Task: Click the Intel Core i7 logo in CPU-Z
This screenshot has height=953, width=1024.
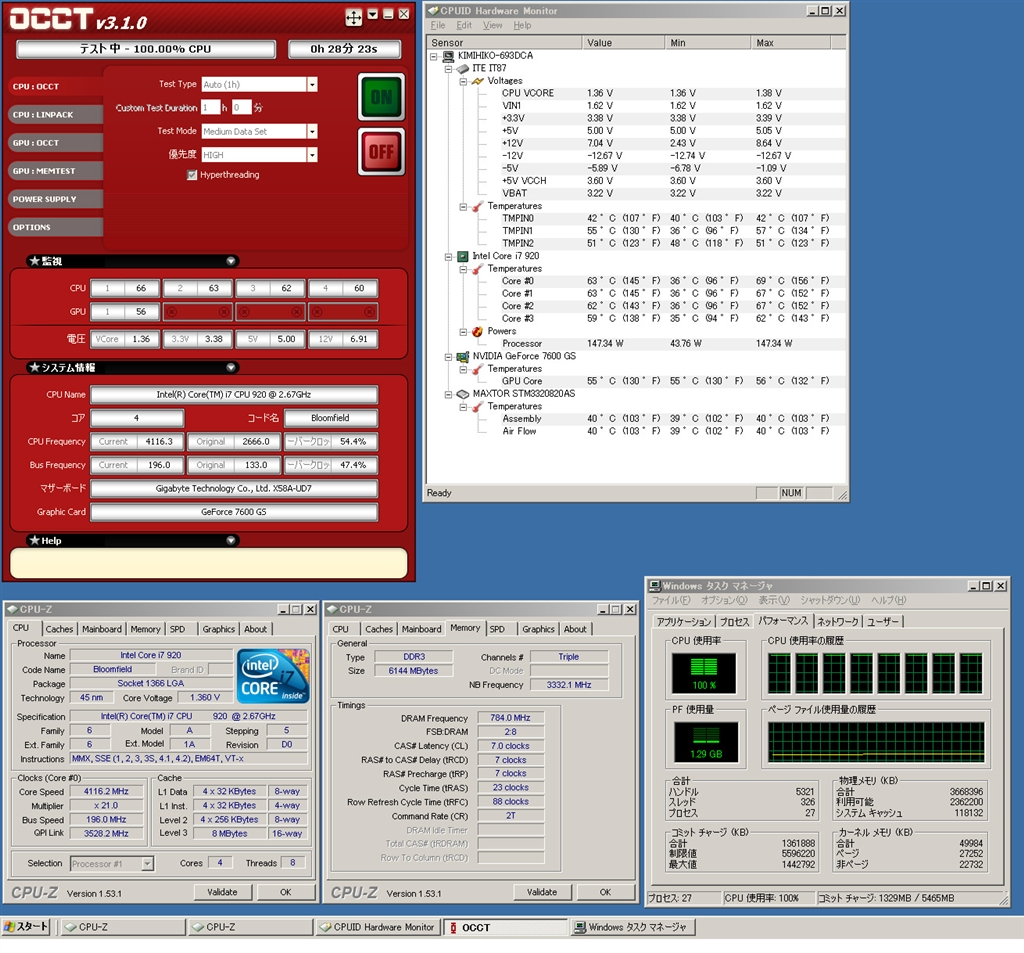Action: tap(273, 675)
